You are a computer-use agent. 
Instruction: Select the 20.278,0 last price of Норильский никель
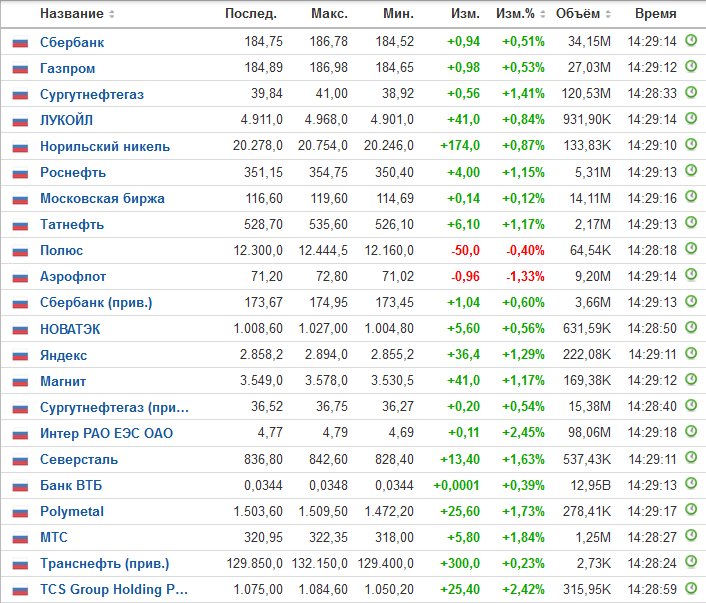pos(258,145)
